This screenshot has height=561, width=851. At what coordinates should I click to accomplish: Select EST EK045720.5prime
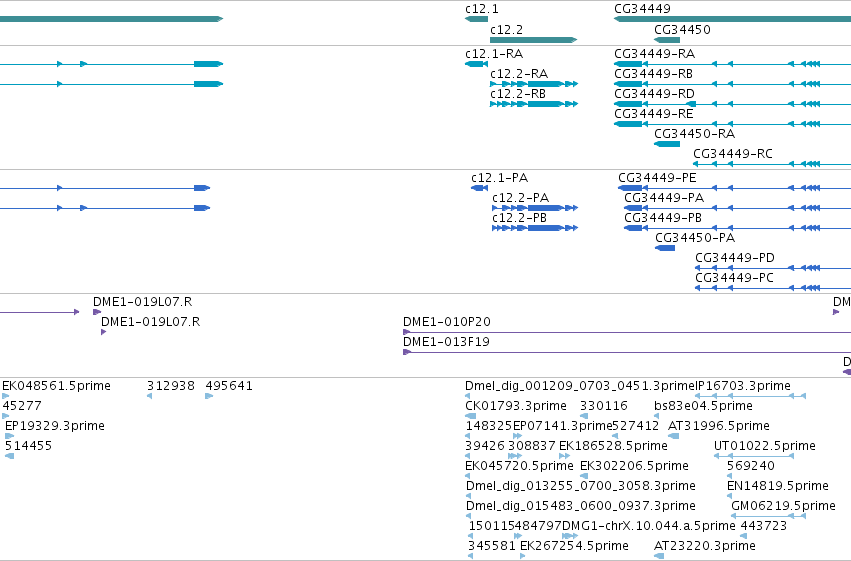tap(519, 467)
